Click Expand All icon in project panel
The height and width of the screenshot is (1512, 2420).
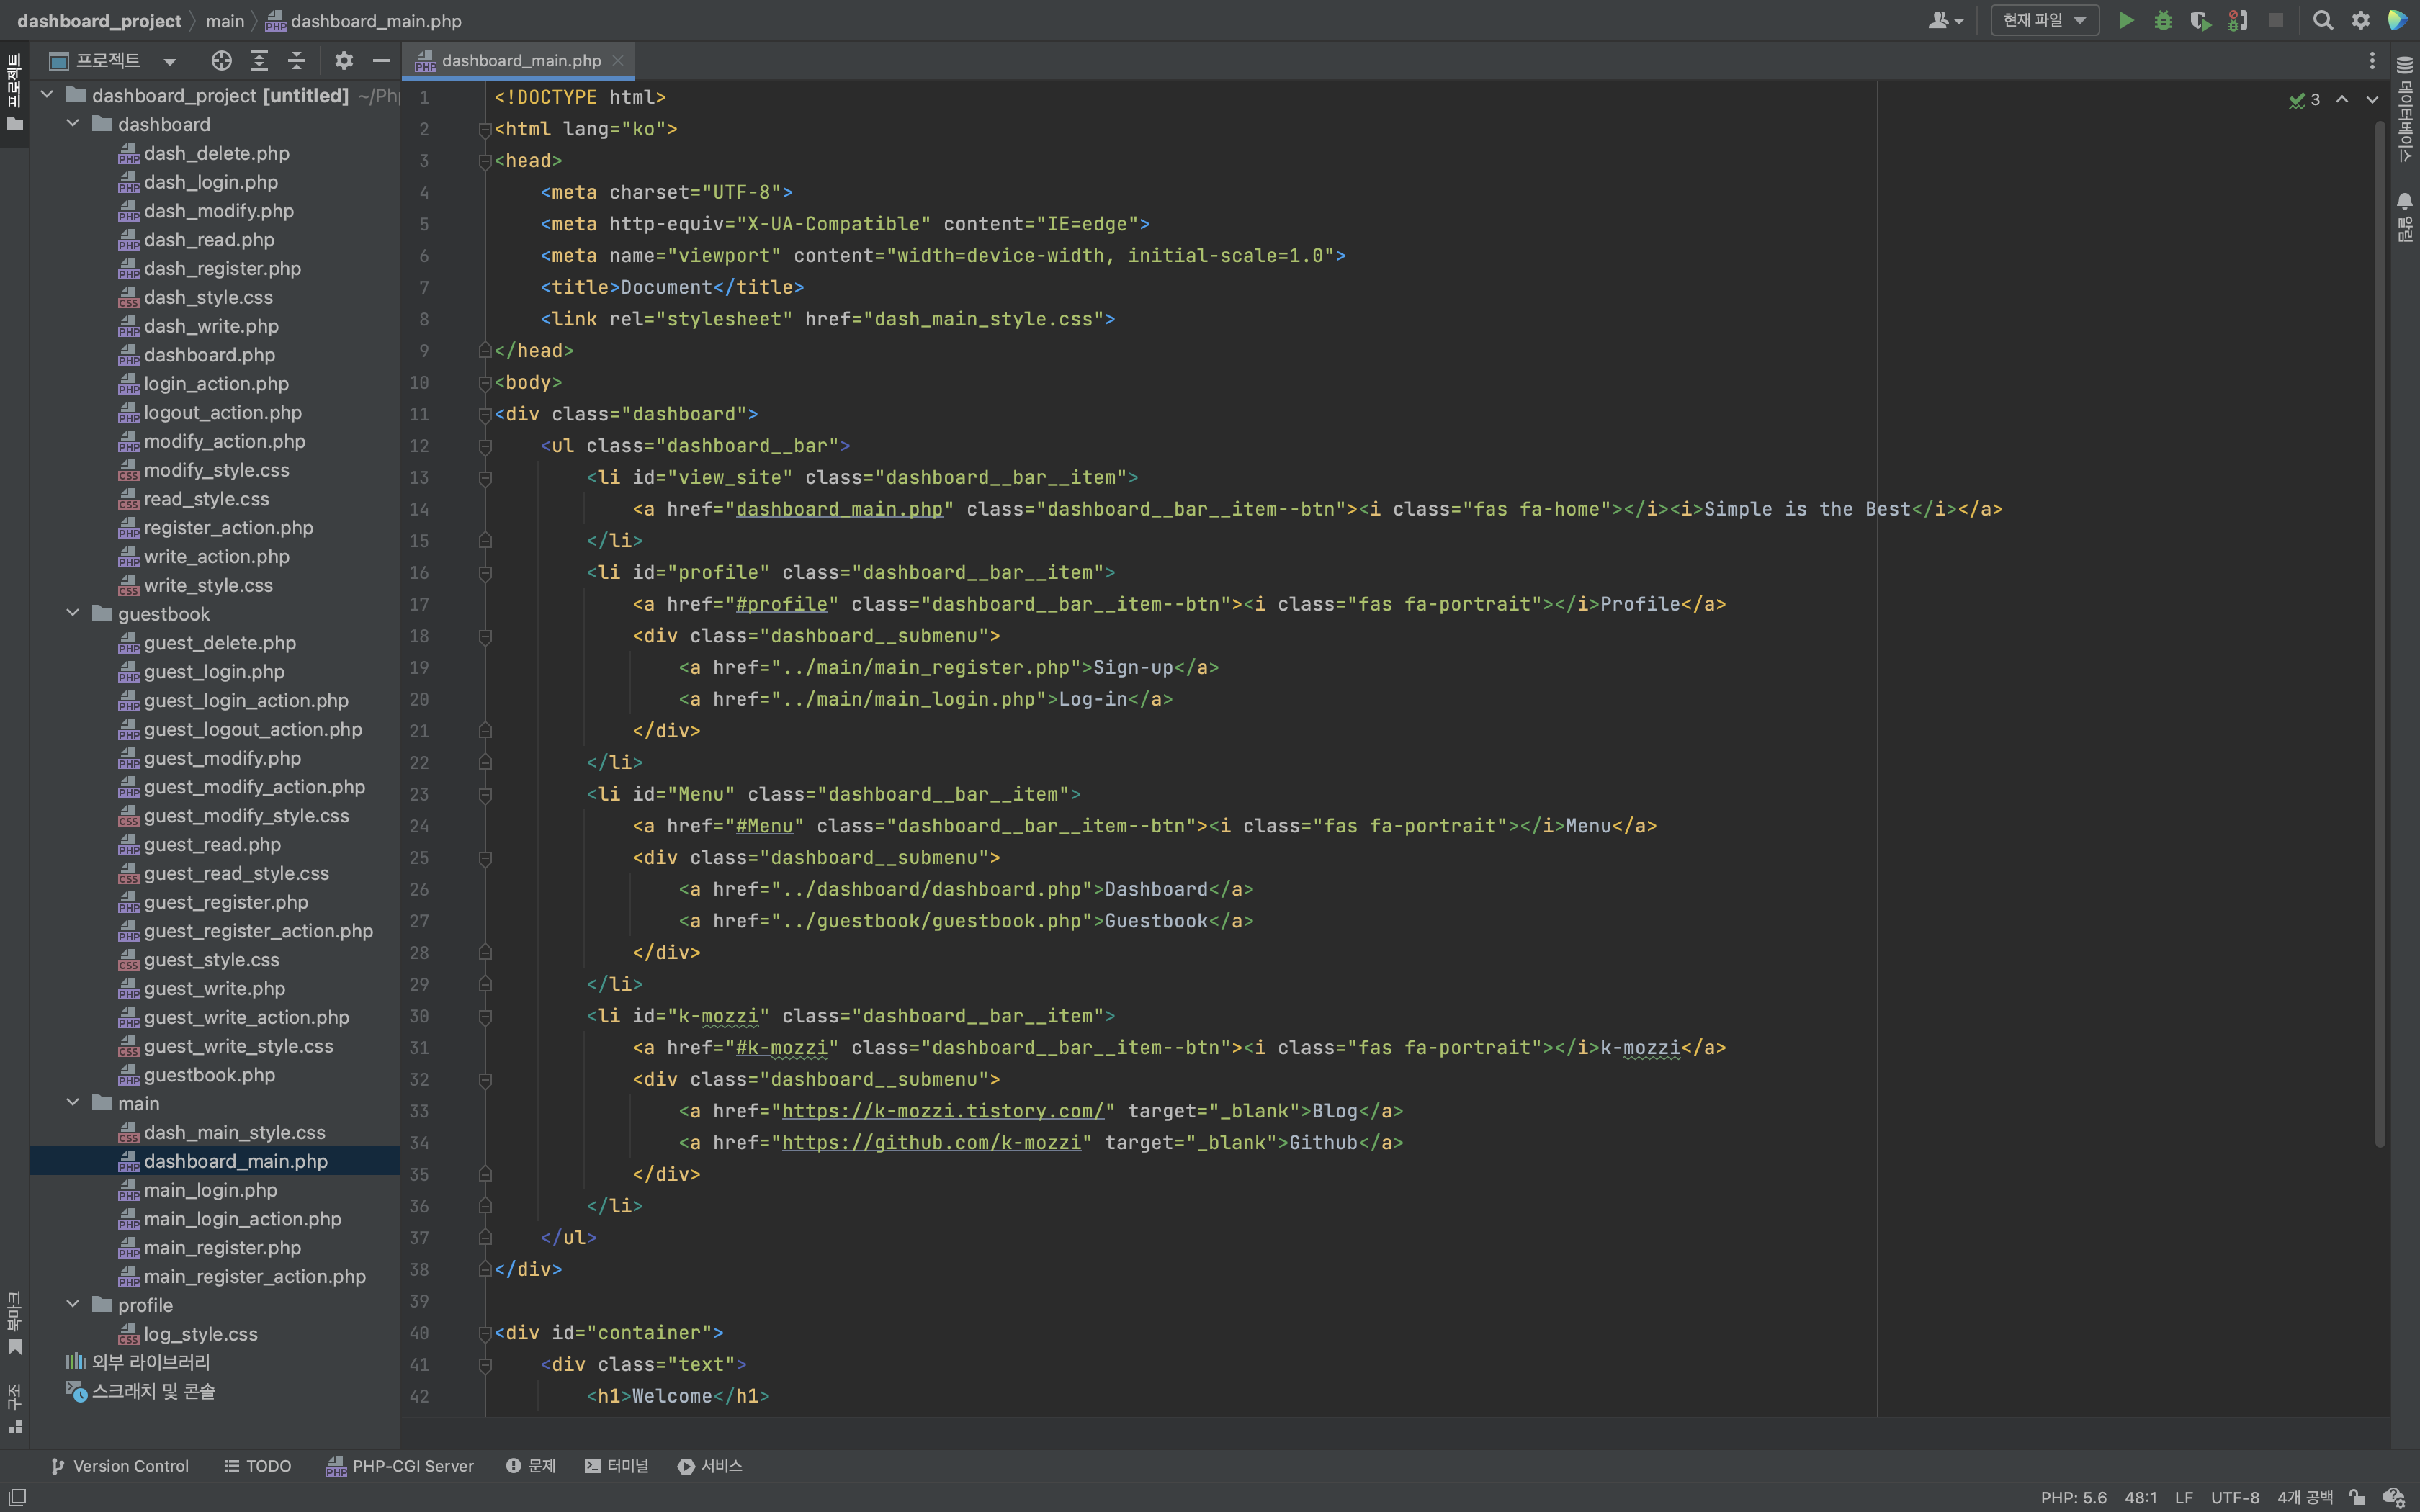coord(259,61)
